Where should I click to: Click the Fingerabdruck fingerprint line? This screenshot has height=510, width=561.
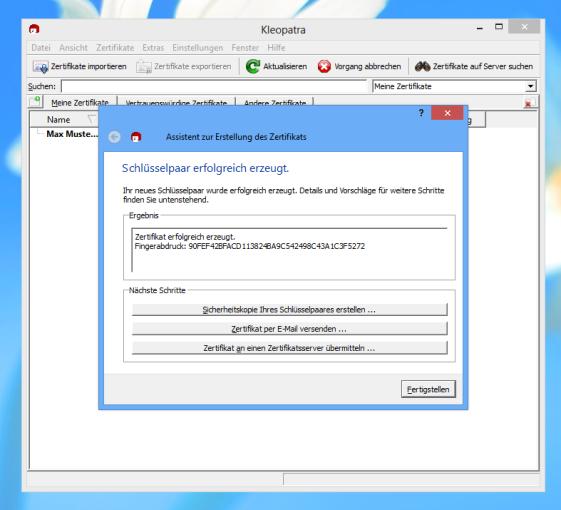250,246
